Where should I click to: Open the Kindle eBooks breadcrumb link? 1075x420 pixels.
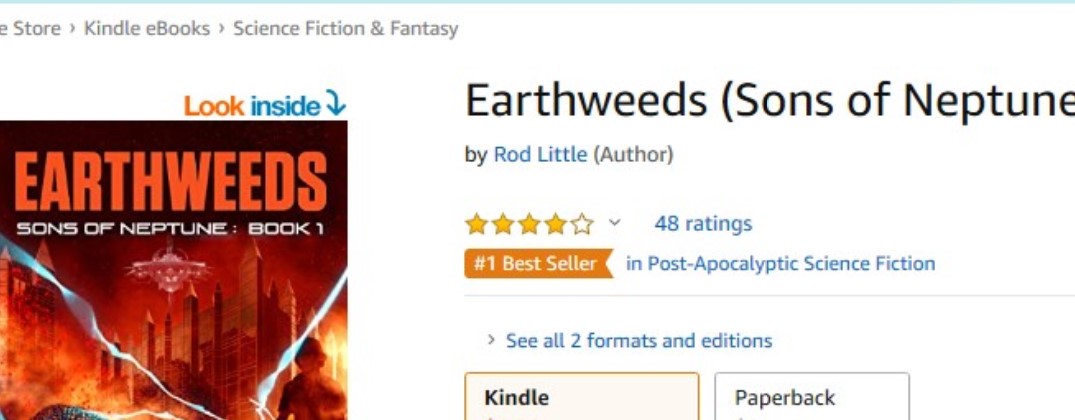point(147,29)
